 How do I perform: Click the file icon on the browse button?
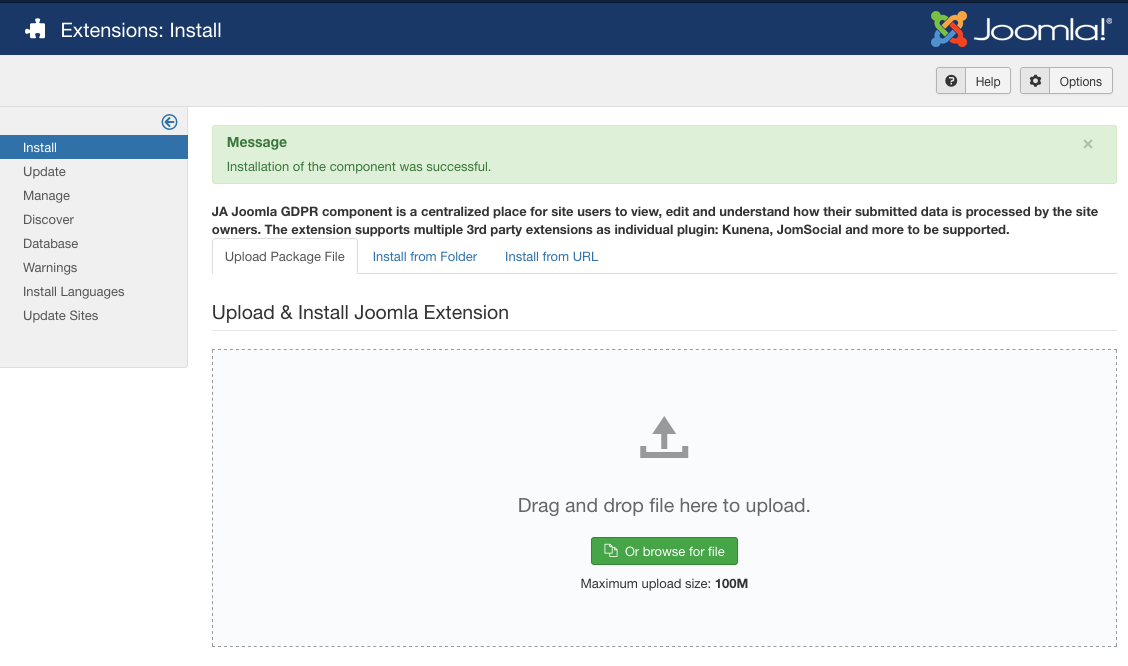[610, 551]
